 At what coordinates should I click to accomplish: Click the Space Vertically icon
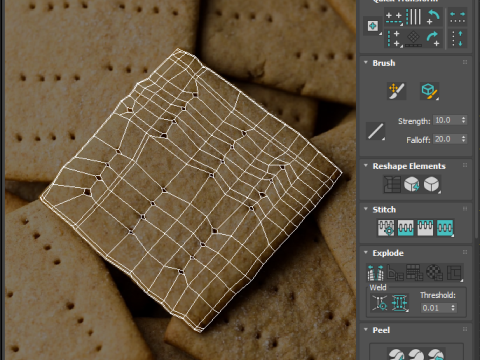[x=457, y=39]
